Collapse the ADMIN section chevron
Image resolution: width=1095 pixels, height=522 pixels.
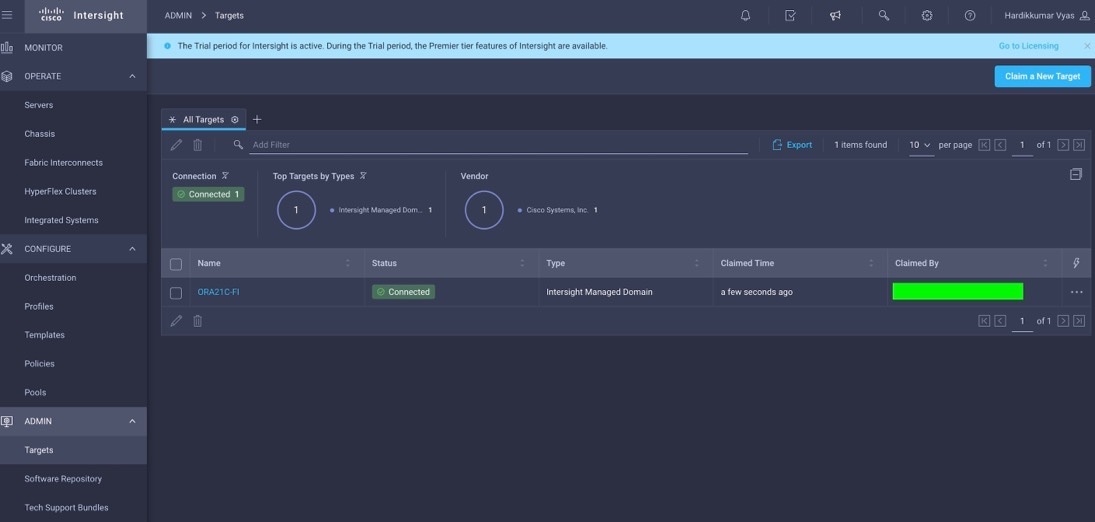point(133,421)
